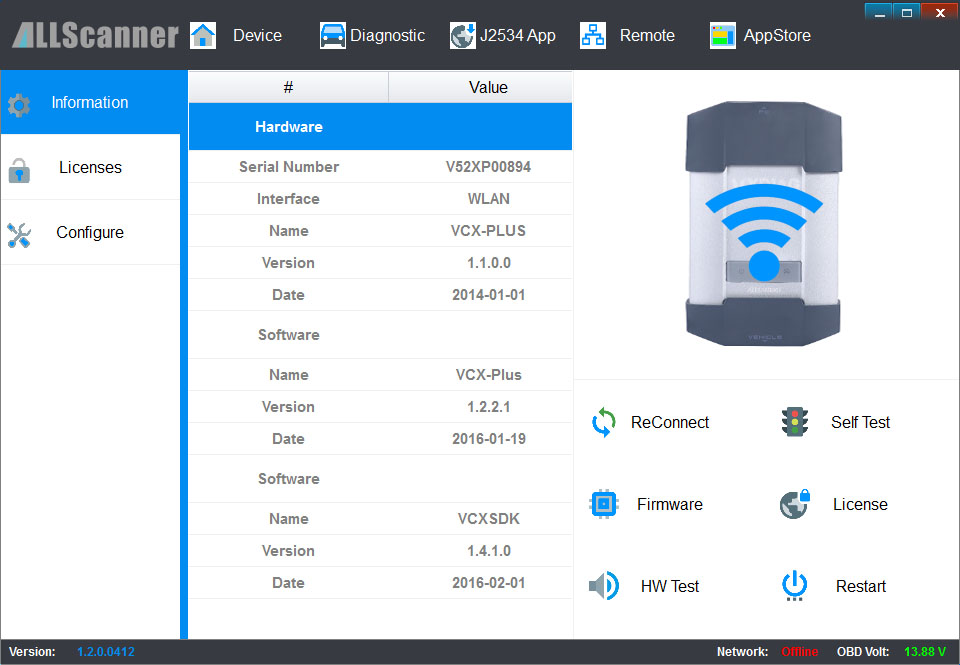The height and width of the screenshot is (665, 960).
Task: Select hardware date 2014-01-01
Action: (x=488, y=295)
